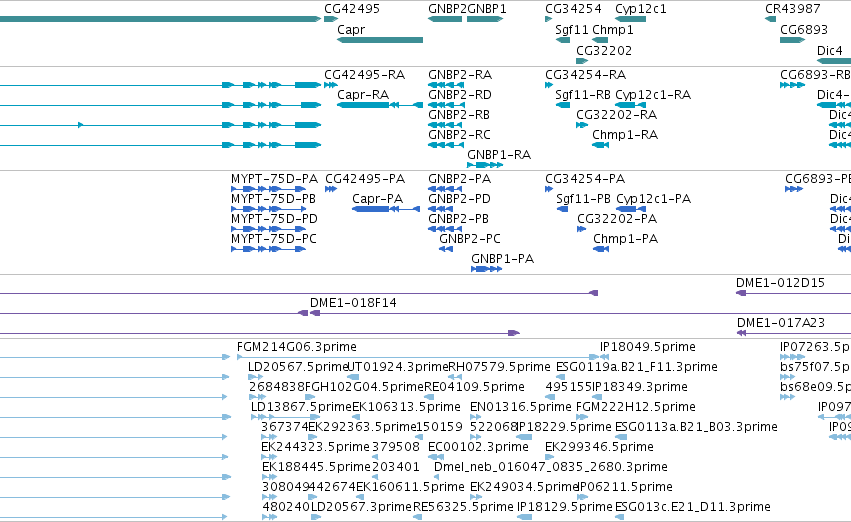Click the CG34254 gene label
Screen dimensions: 851x522
573,9
